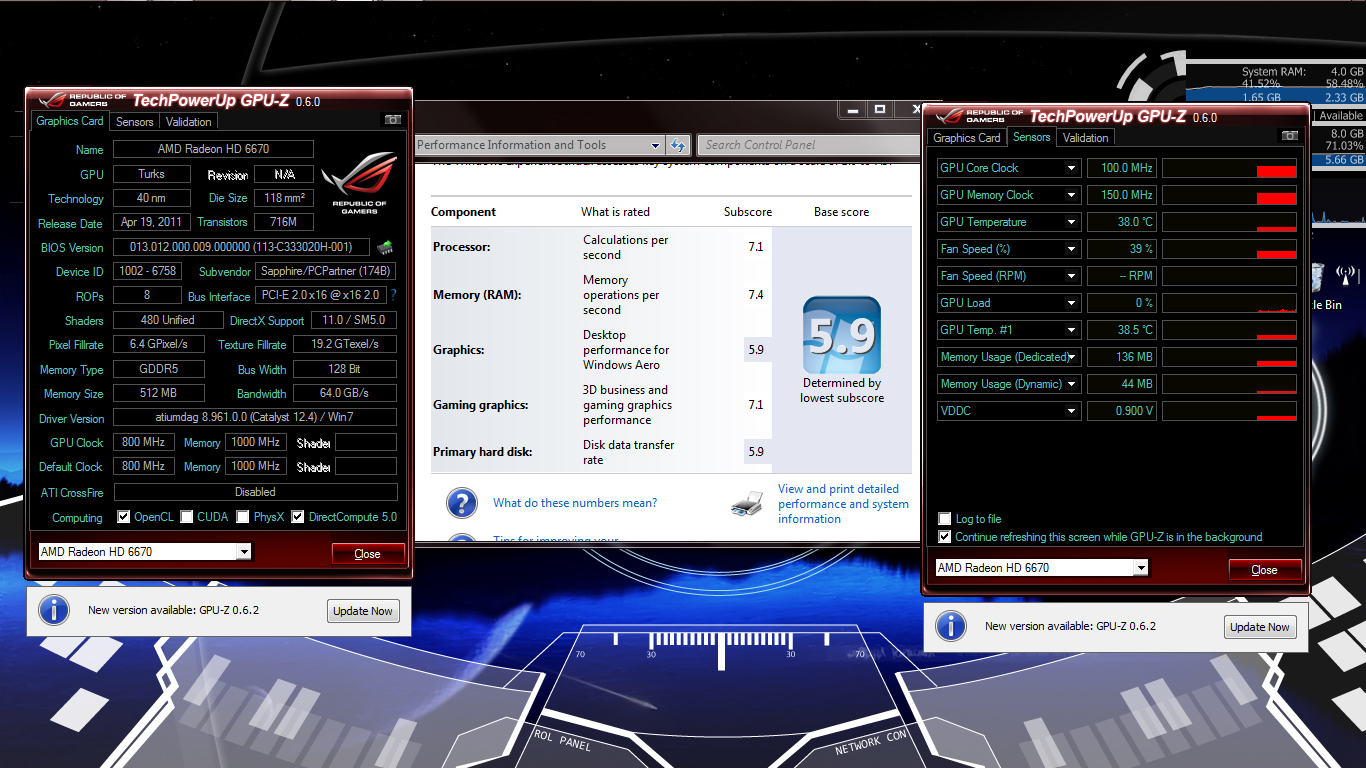Click Close button in right GPU-Z Sensors window

(x=1265, y=570)
